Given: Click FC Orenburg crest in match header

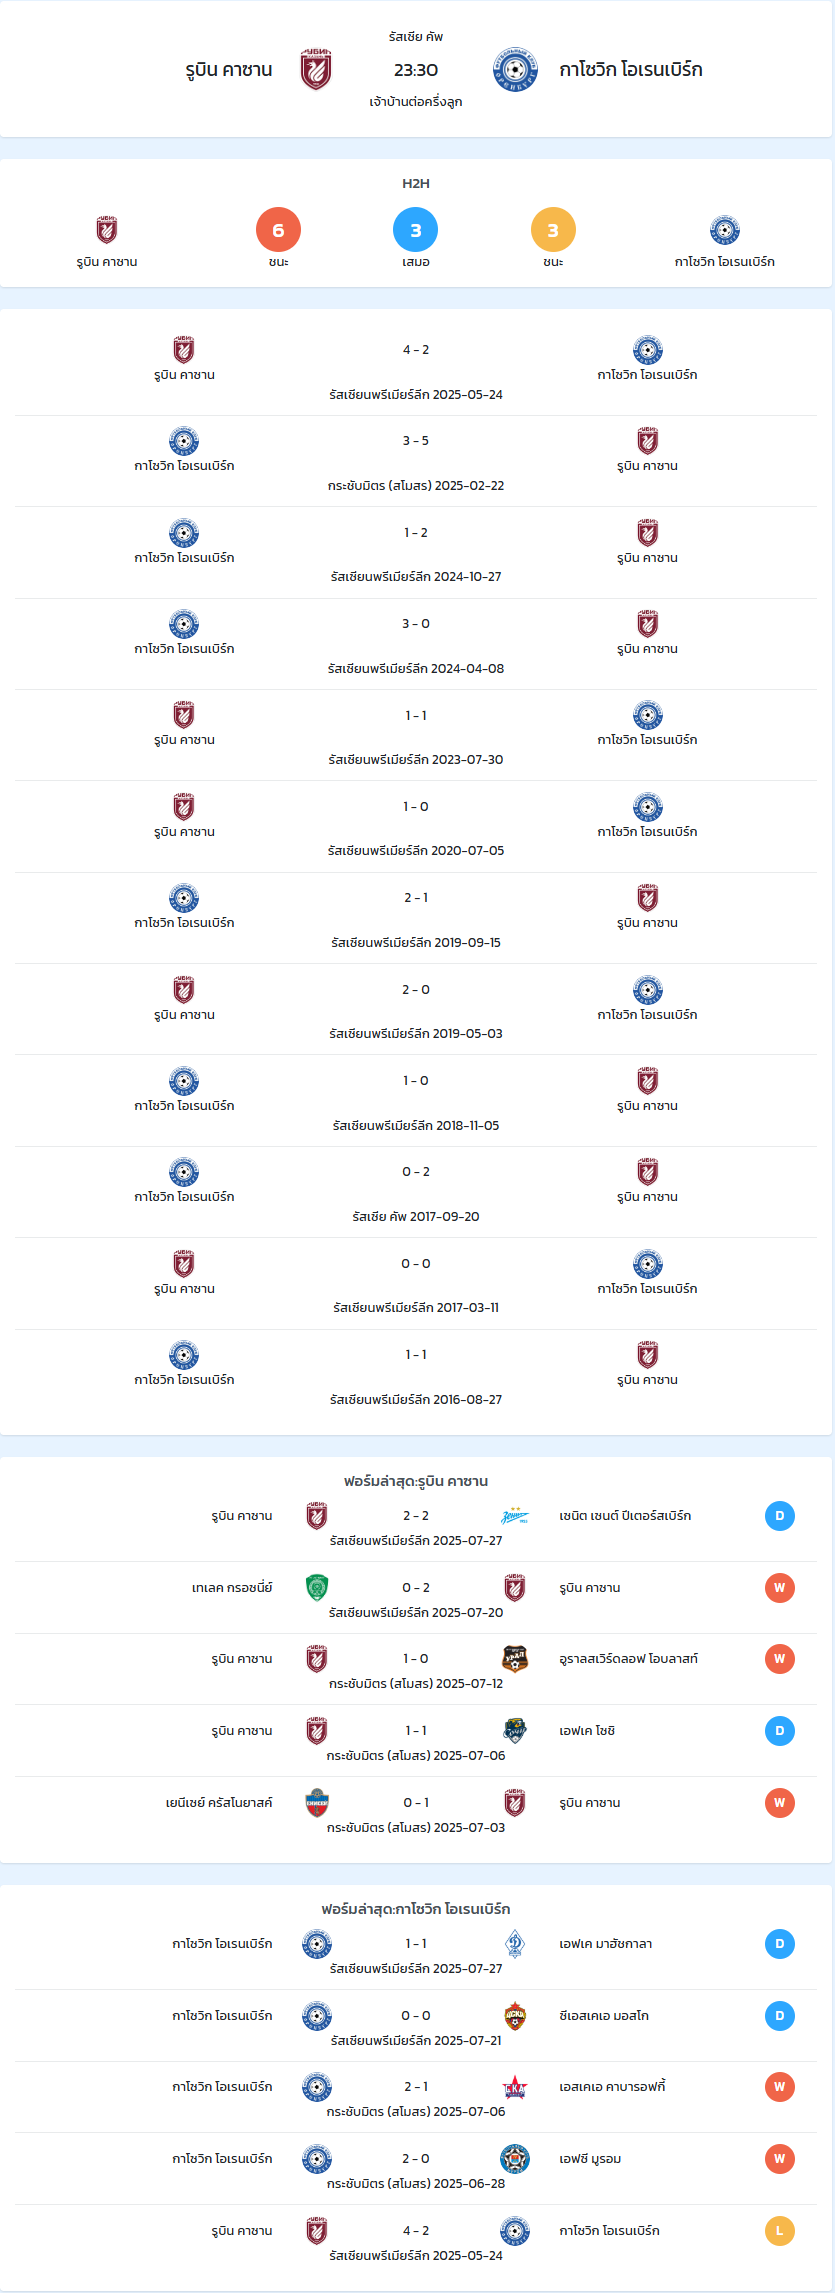Looking at the screenshot, I should 516,70.
